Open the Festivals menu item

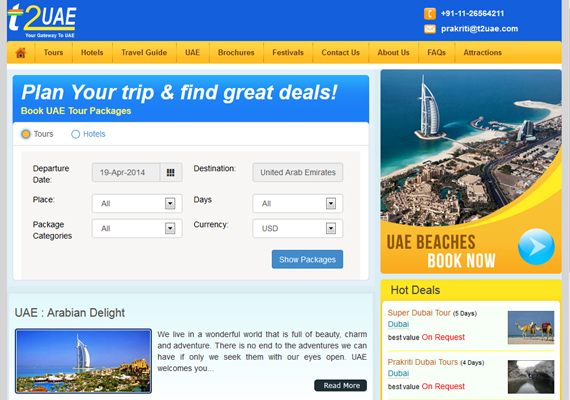288,53
